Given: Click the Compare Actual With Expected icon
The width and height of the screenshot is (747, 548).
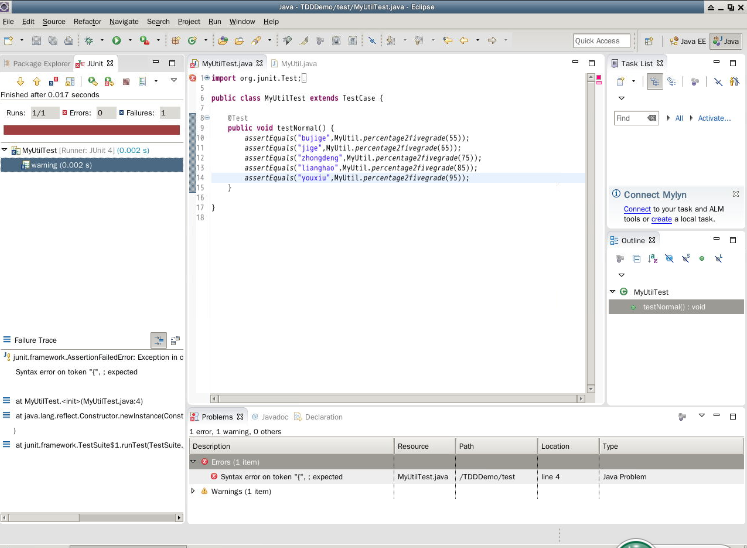Looking at the screenshot, I should pos(175,340).
